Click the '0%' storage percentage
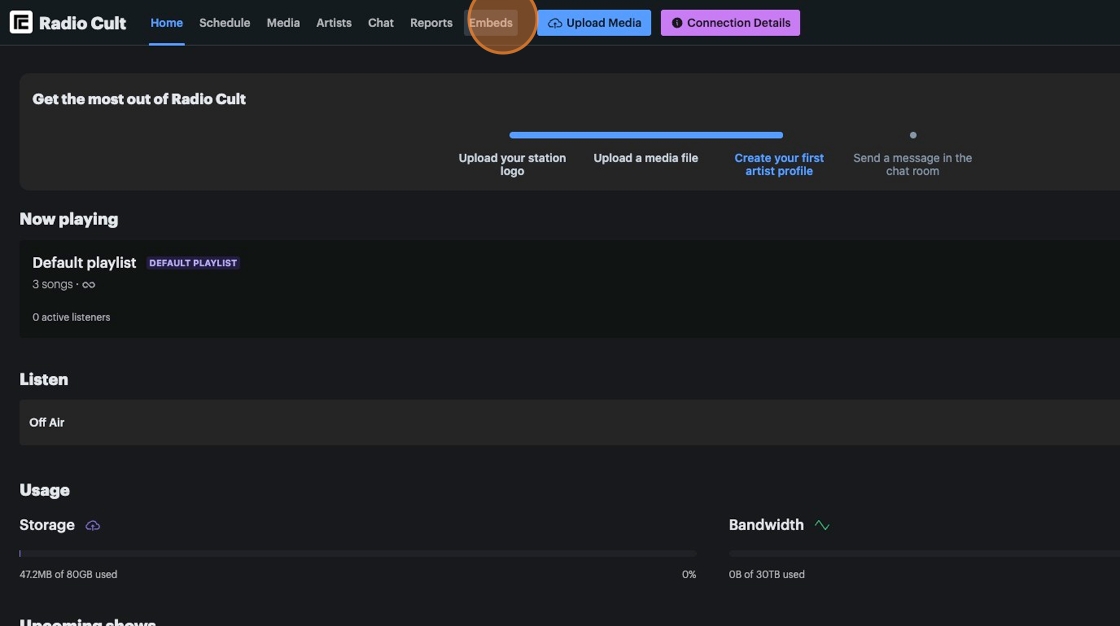 [689, 575]
